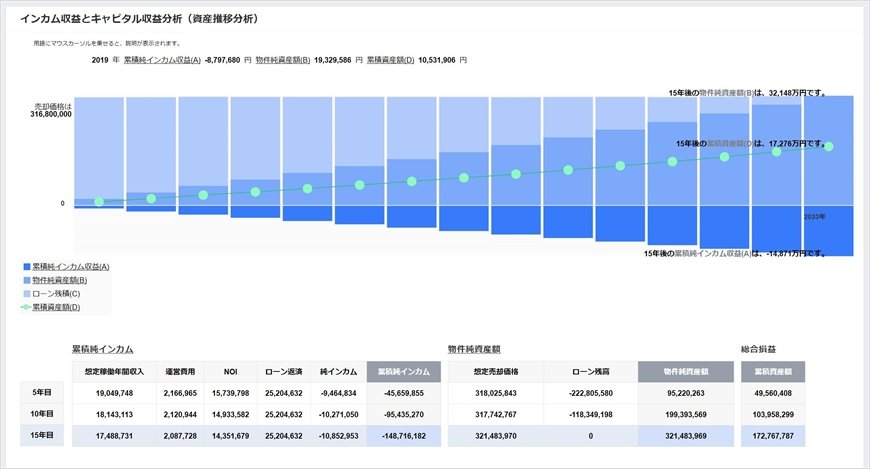Image resolution: width=870 pixels, height=469 pixels.
Task: Toggle 累積資産額(D) series via legend label
Action: [x=58, y=307]
